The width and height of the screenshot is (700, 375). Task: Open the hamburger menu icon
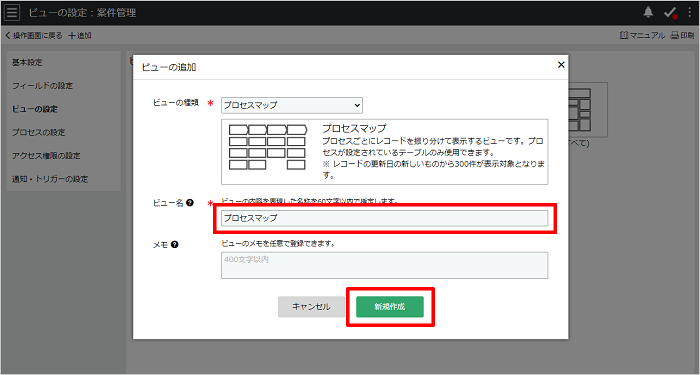coord(12,12)
